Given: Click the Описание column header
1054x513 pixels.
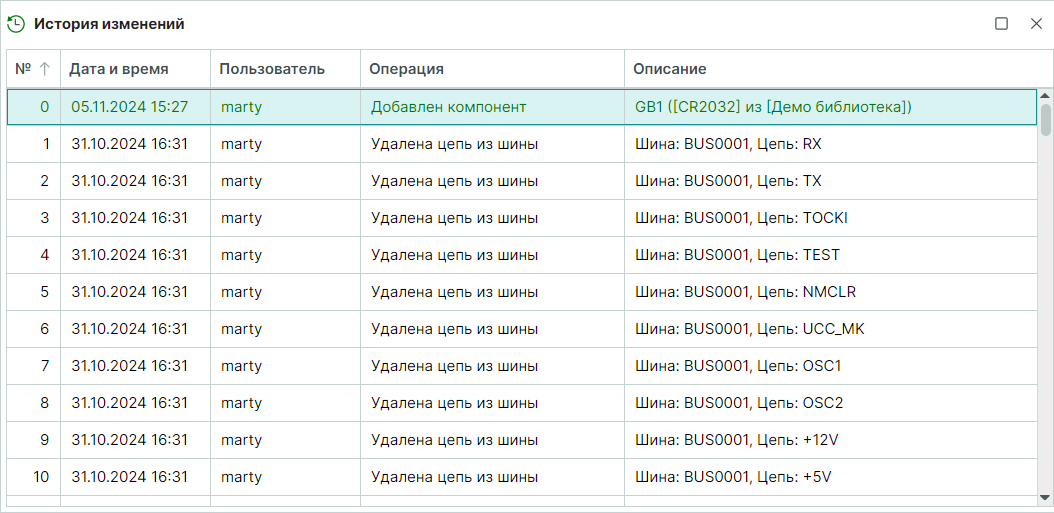Looking at the screenshot, I should click(x=670, y=69).
